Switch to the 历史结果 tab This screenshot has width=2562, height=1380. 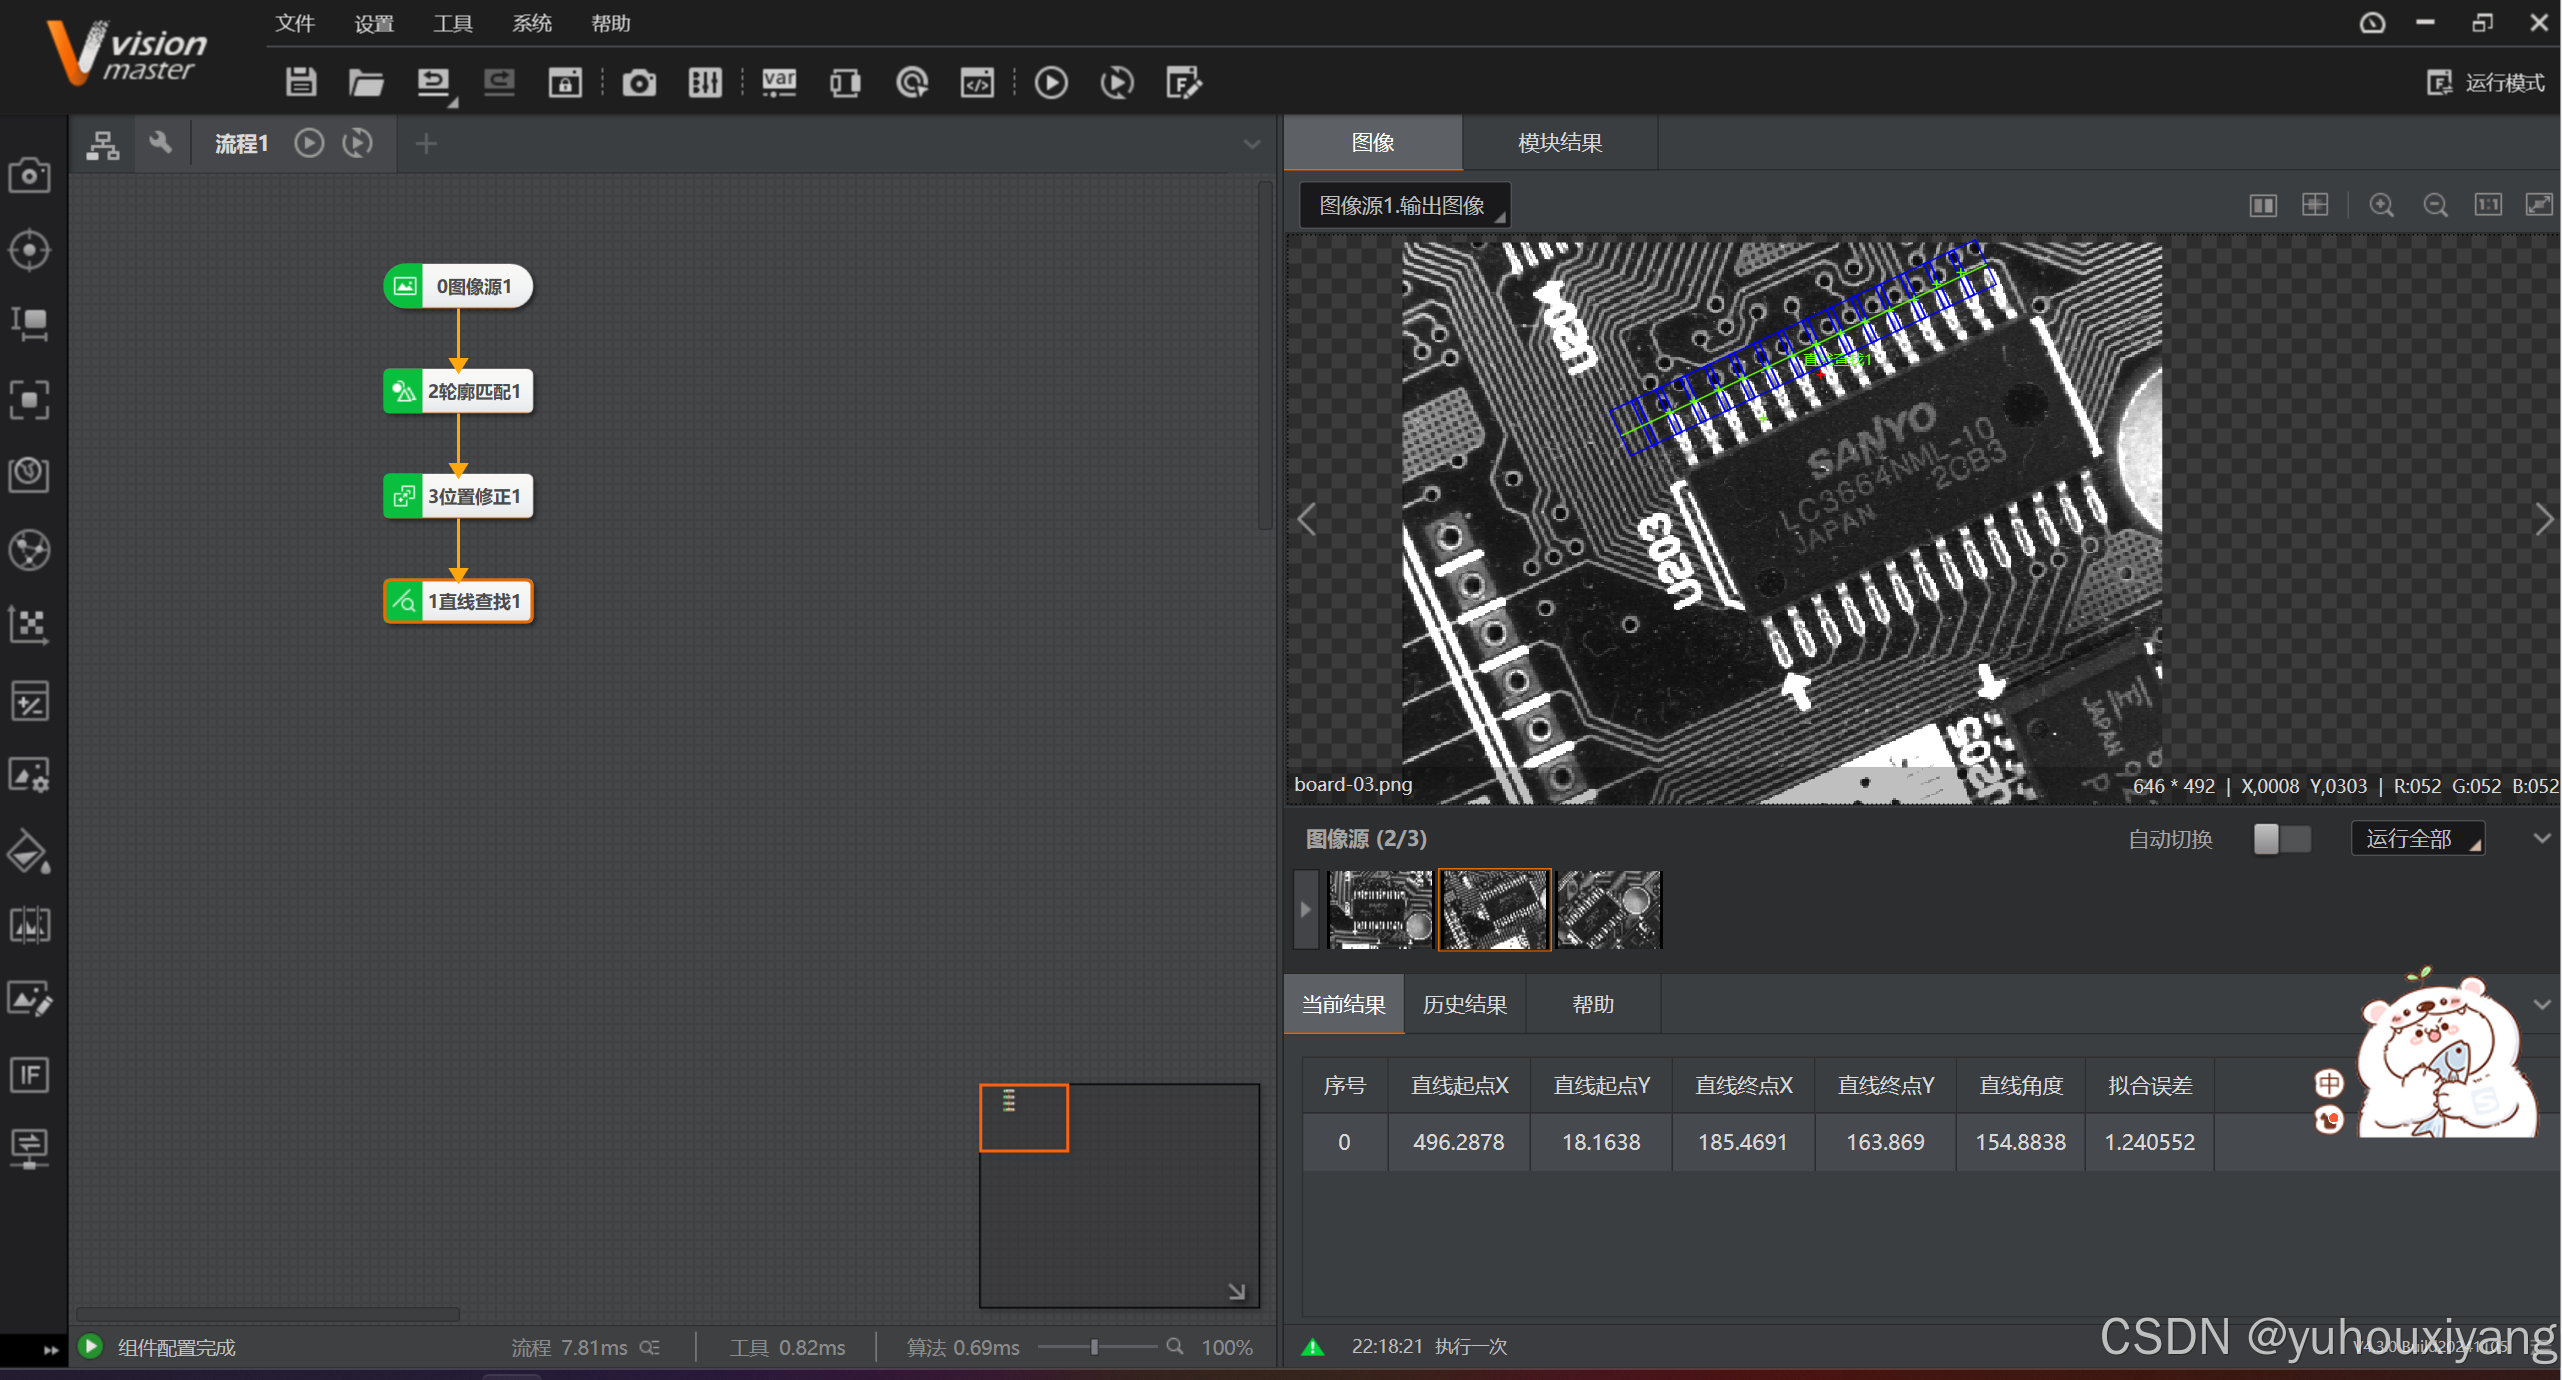click(1464, 1004)
